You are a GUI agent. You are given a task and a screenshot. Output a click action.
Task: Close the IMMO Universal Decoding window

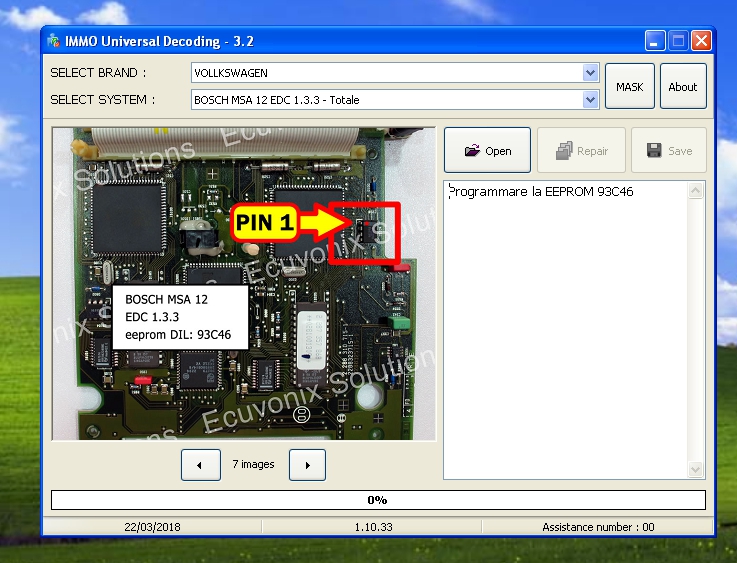pyautogui.click(x=701, y=41)
